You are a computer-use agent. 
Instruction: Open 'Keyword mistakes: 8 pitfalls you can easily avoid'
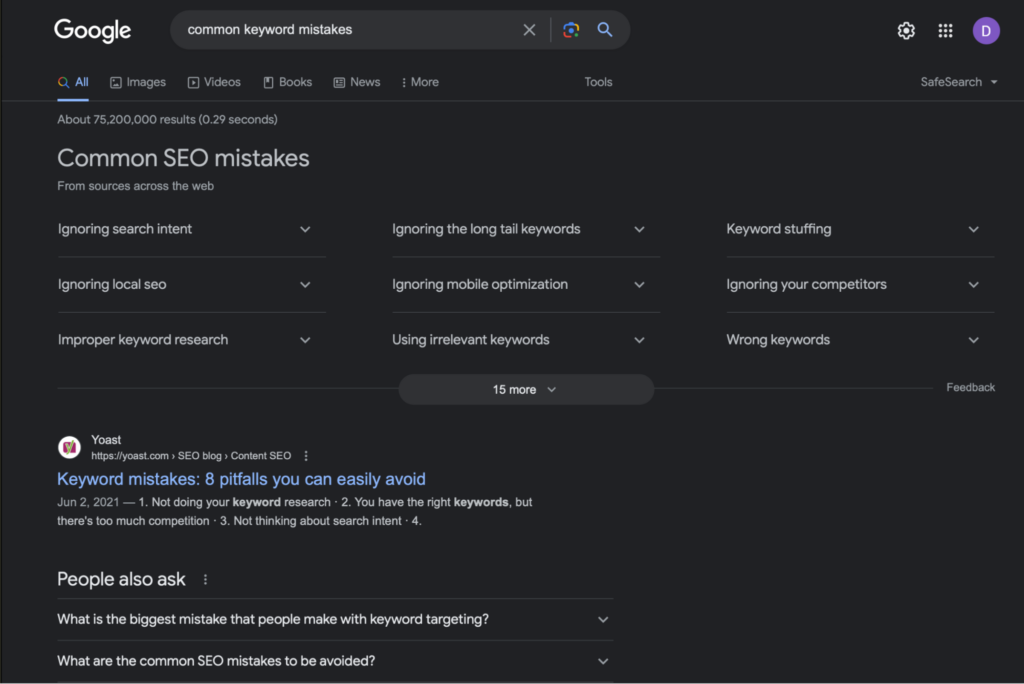pos(241,479)
